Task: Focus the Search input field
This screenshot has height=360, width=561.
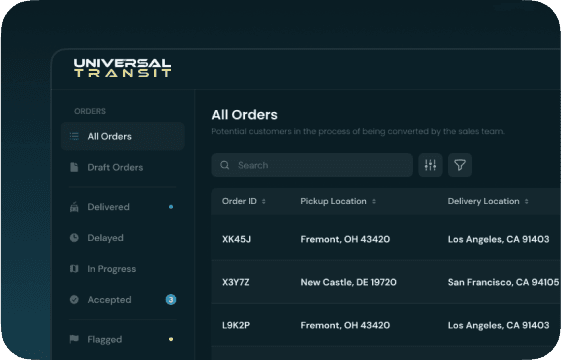Action: [312, 165]
